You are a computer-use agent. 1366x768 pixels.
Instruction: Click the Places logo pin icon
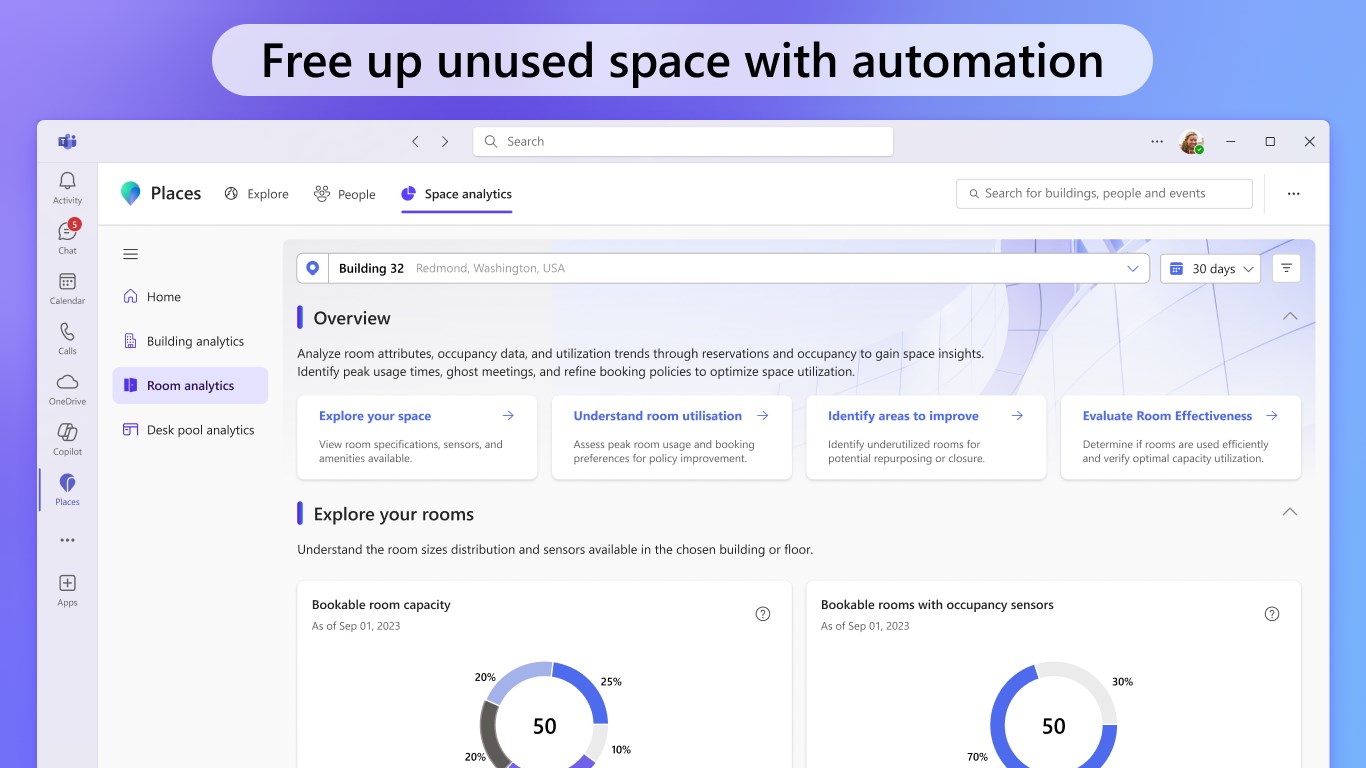[130, 193]
